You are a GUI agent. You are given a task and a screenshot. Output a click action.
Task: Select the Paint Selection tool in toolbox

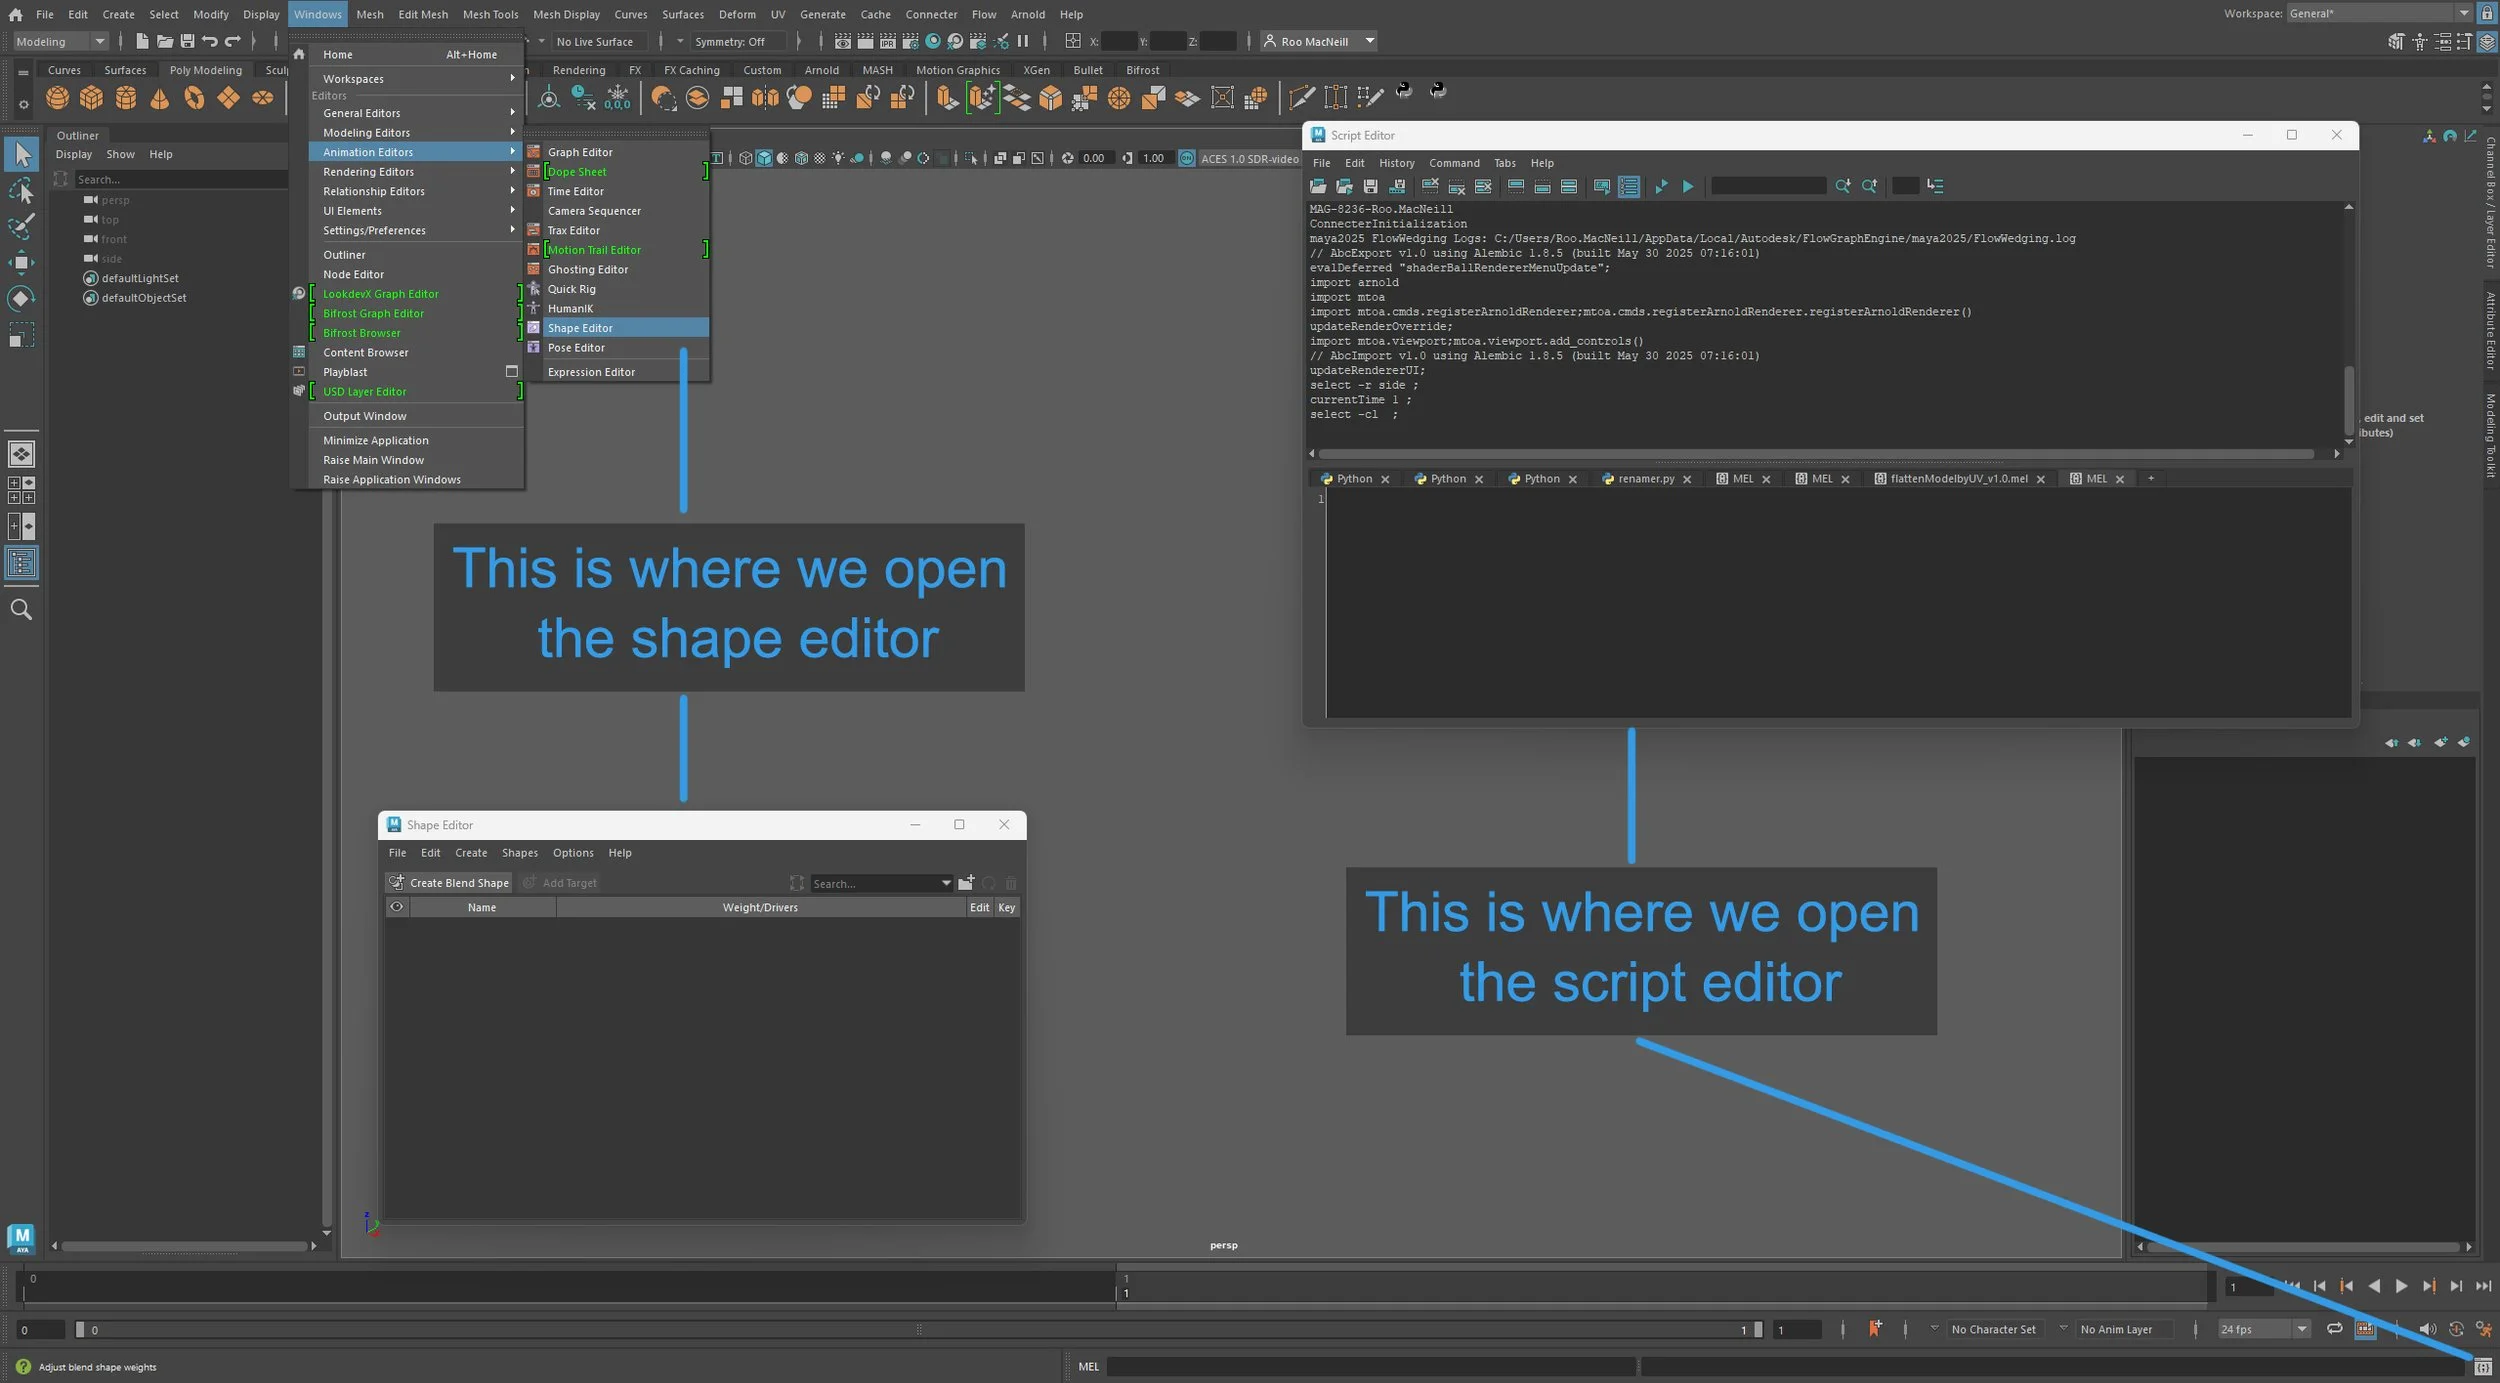(x=21, y=227)
